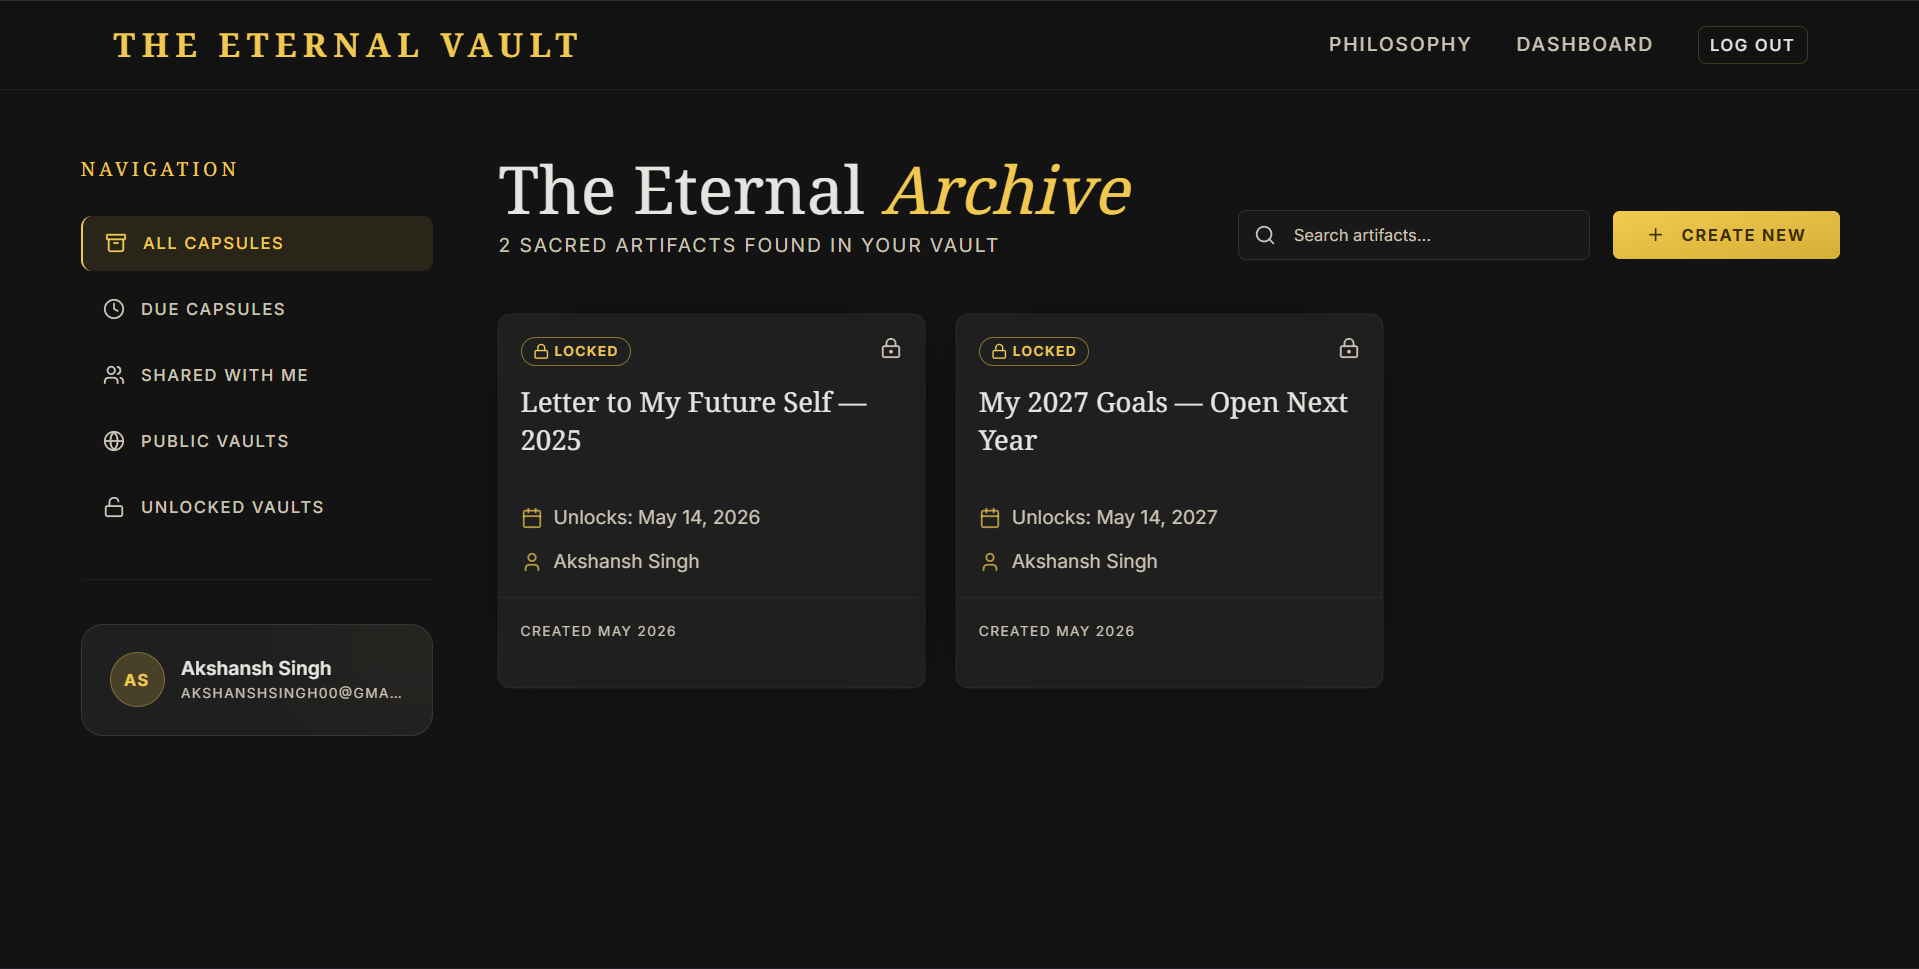Image resolution: width=1919 pixels, height=969 pixels.
Task: Click the magnifier icon in search box
Action: pyautogui.click(x=1265, y=235)
